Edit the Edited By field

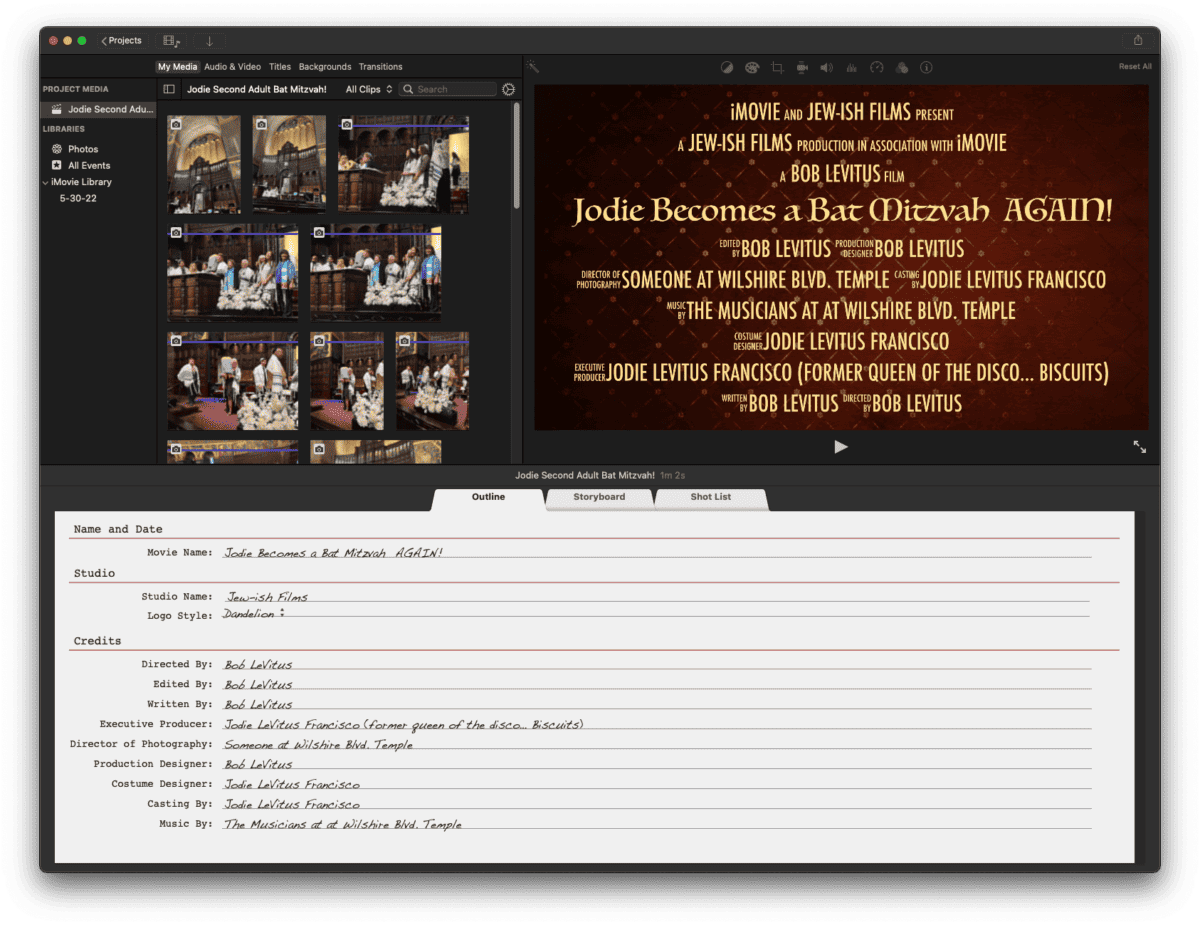pos(656,684)
